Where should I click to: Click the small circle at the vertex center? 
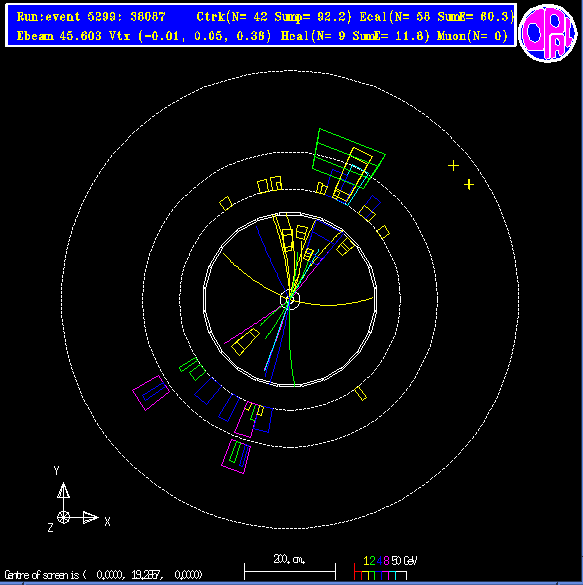[x=290, y=300]
